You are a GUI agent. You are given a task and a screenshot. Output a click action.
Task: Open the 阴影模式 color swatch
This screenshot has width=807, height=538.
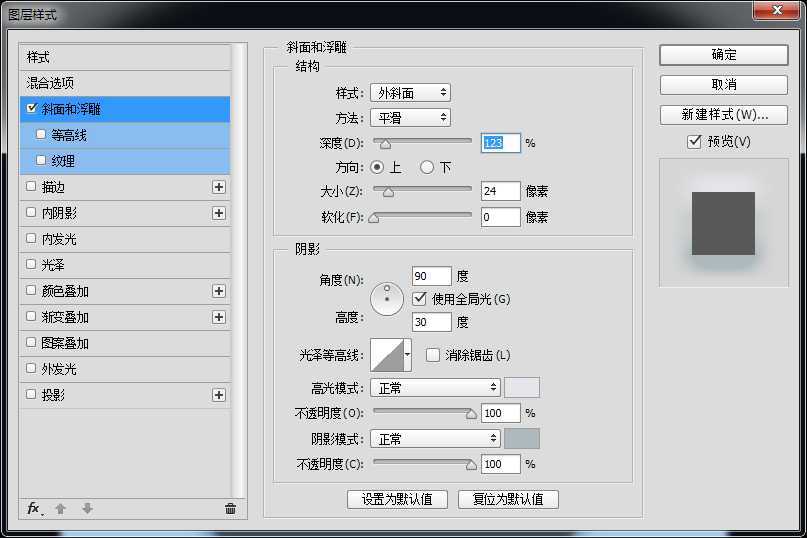tap(521, 438)
